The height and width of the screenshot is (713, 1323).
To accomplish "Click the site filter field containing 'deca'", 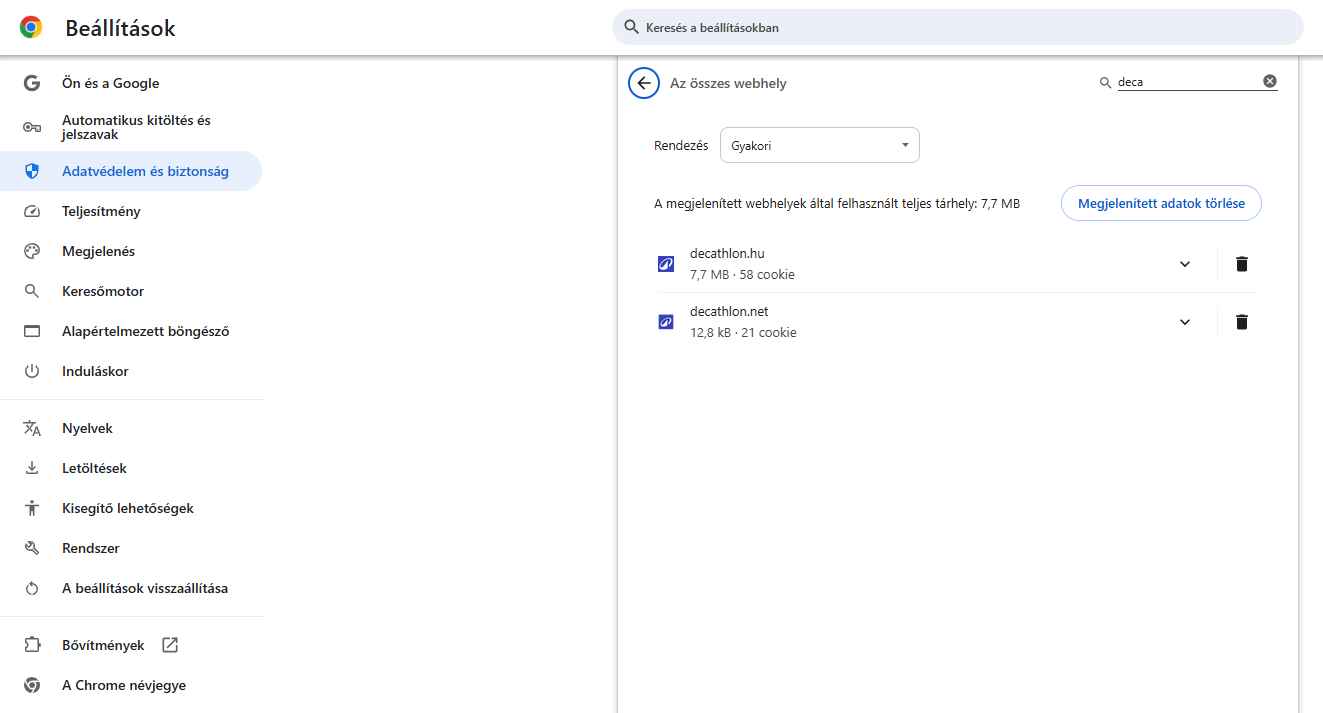I will 1187,83.
